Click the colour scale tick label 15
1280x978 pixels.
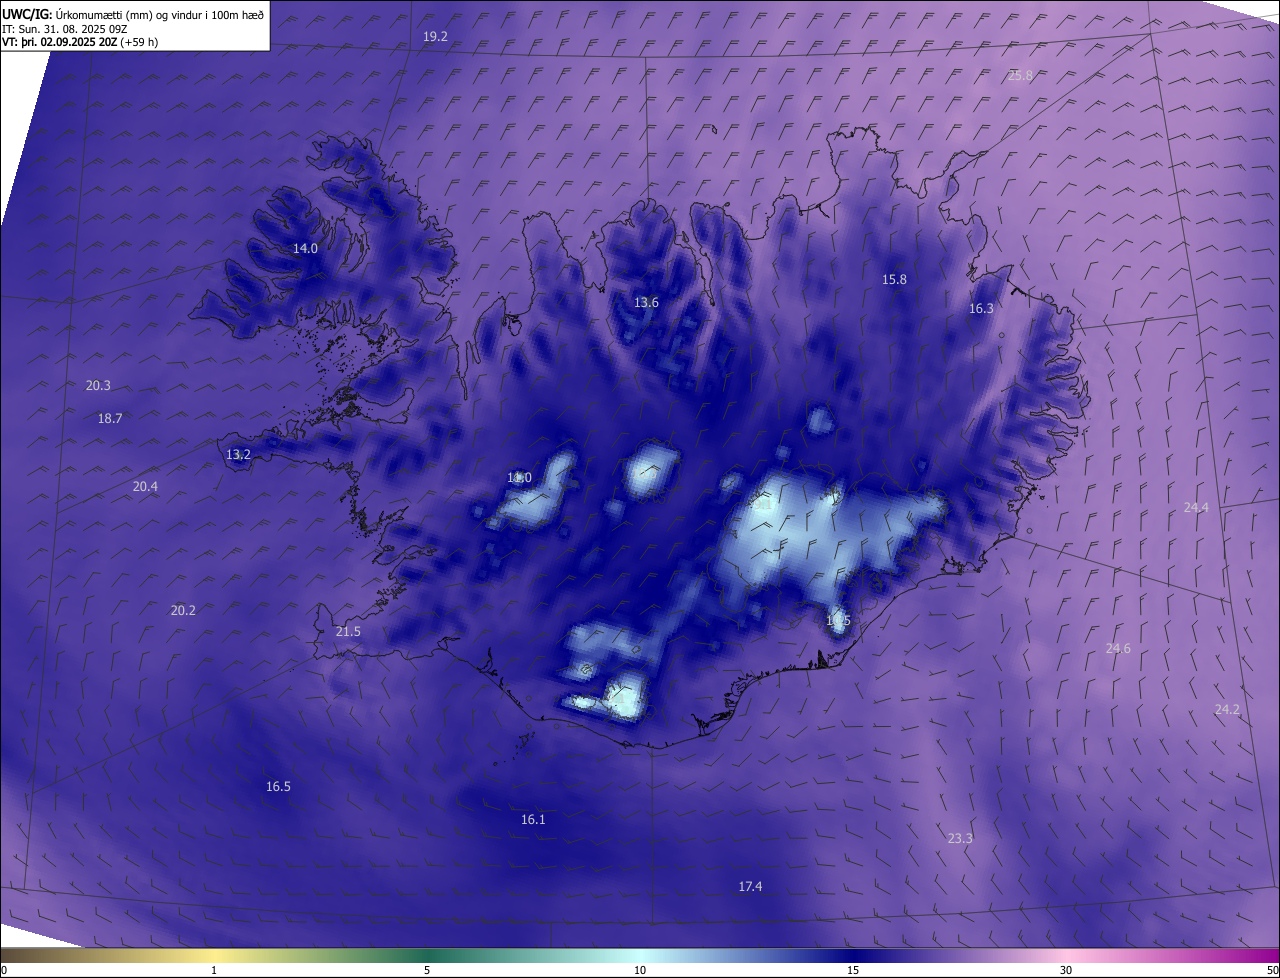click(x=853, y=970)
